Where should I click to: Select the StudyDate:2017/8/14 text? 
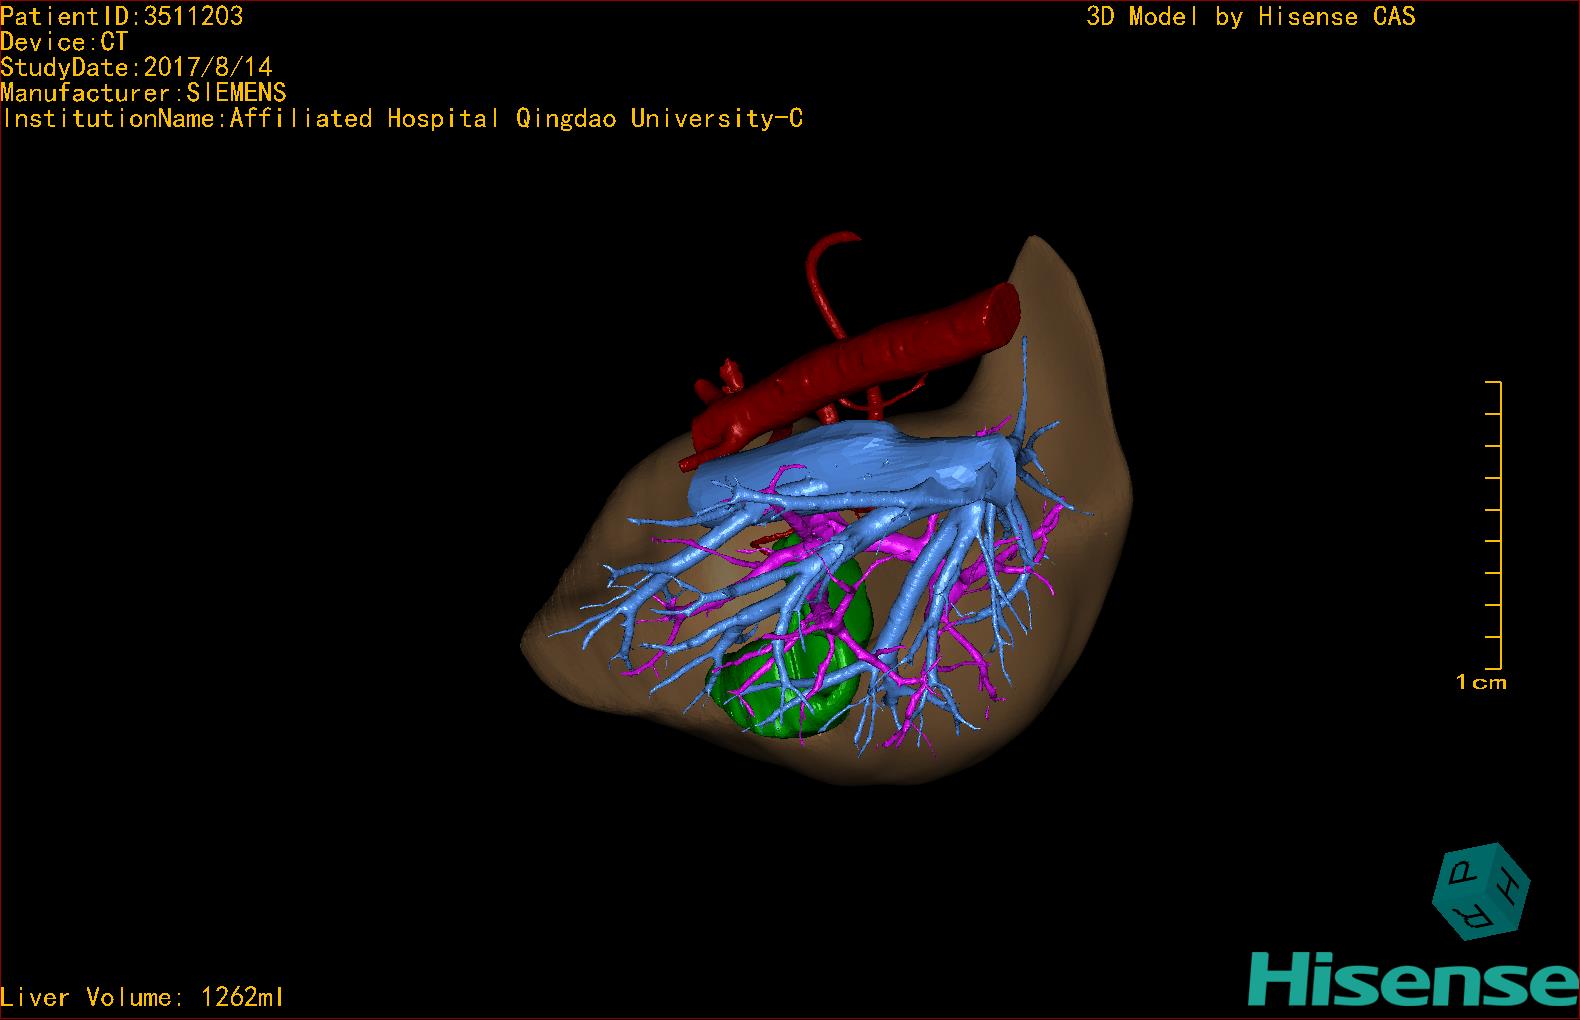(136, 67)
